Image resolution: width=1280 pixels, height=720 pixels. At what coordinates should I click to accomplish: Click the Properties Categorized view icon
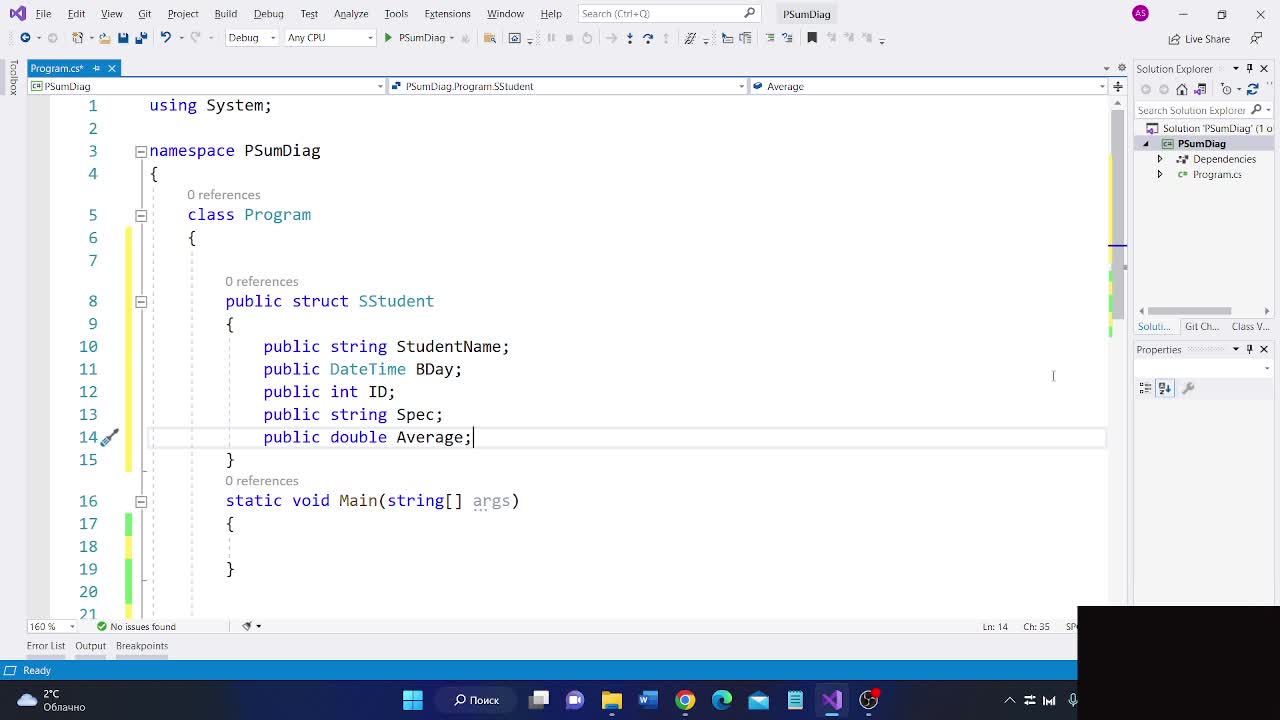tap(1146, 388)
